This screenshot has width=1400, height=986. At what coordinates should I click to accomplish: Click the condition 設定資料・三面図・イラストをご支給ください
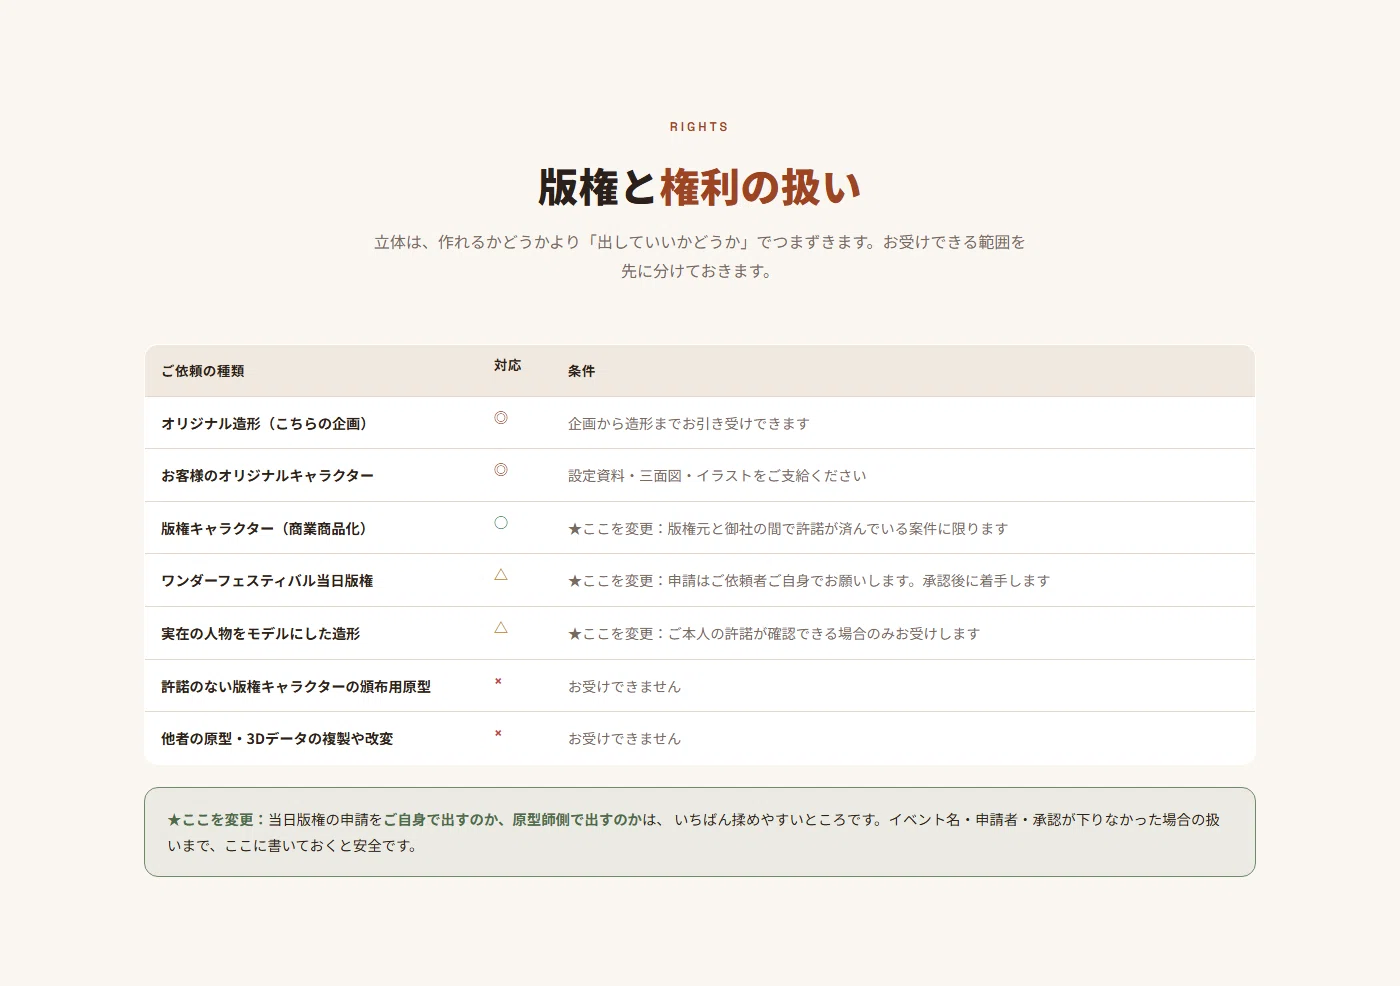[x=717, y=476]
